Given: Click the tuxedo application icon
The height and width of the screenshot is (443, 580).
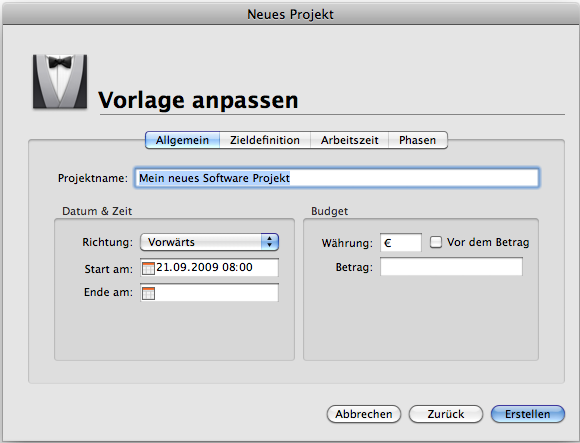Looking at the screenshot, I should point(60,81).
